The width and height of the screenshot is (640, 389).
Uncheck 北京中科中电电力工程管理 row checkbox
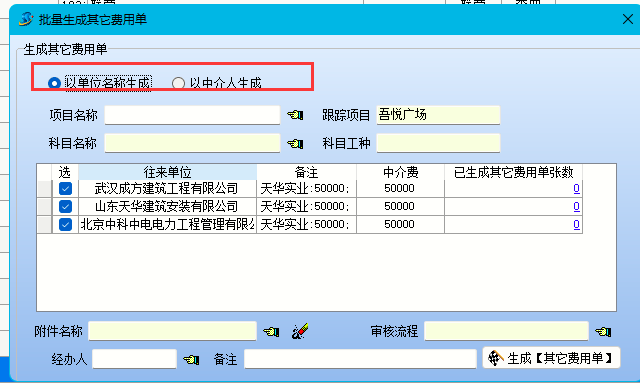click(x=65, y=225)
